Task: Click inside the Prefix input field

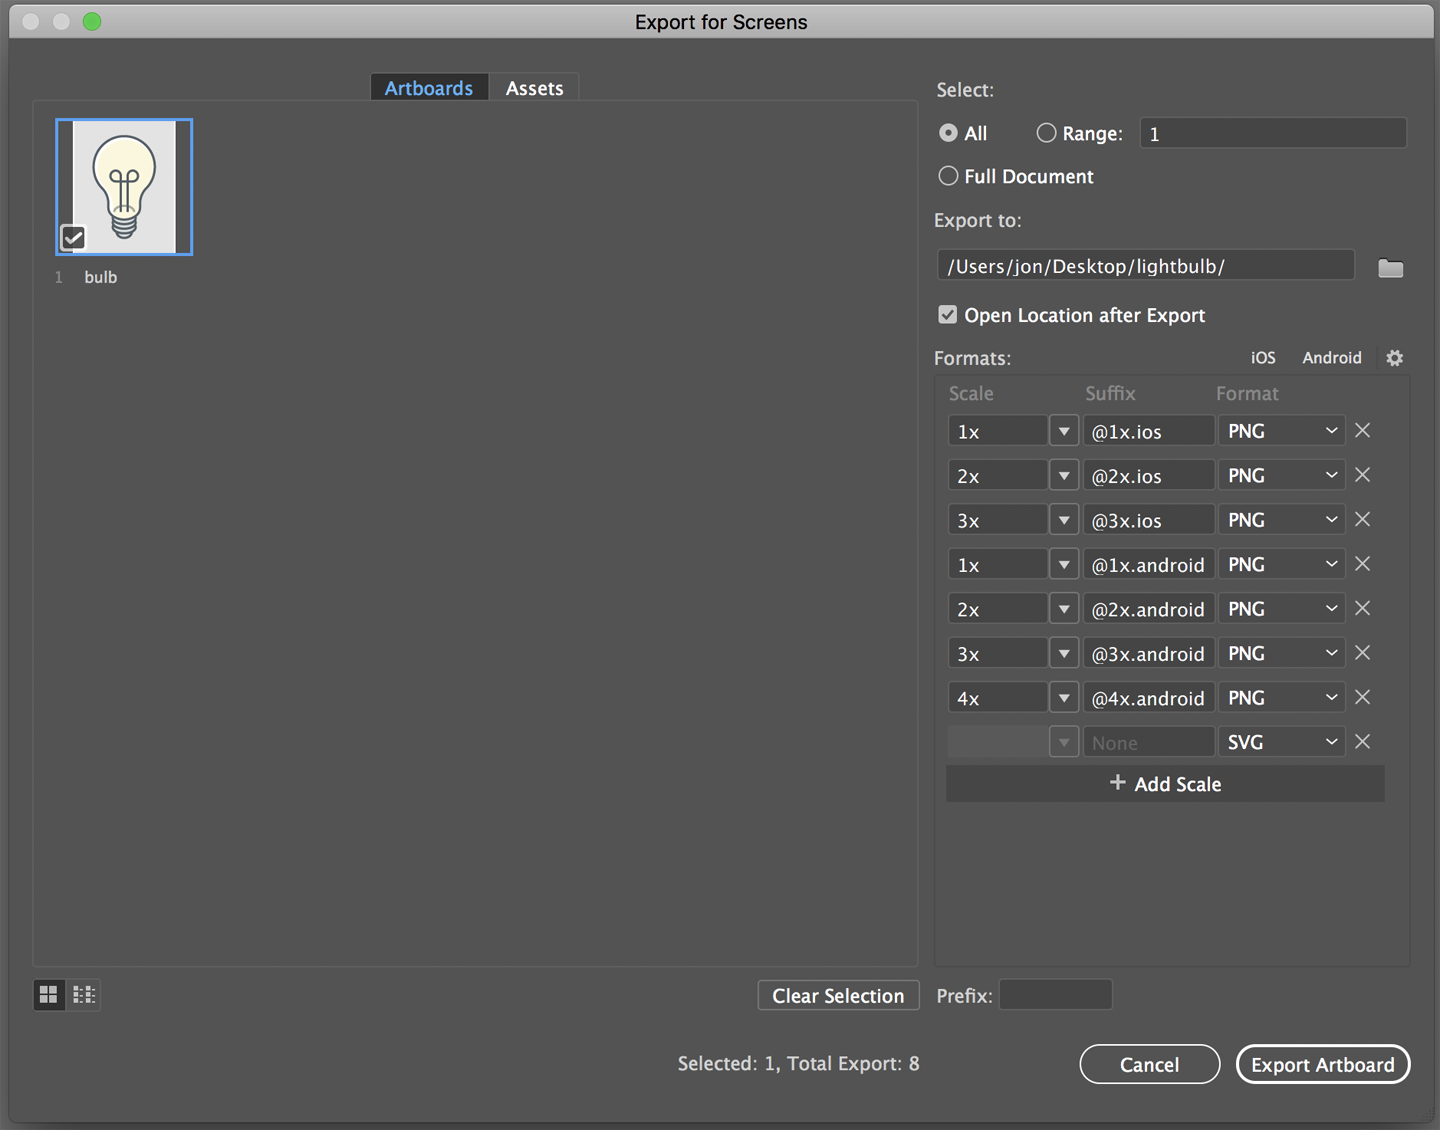Action: [x=1055, y=994]
